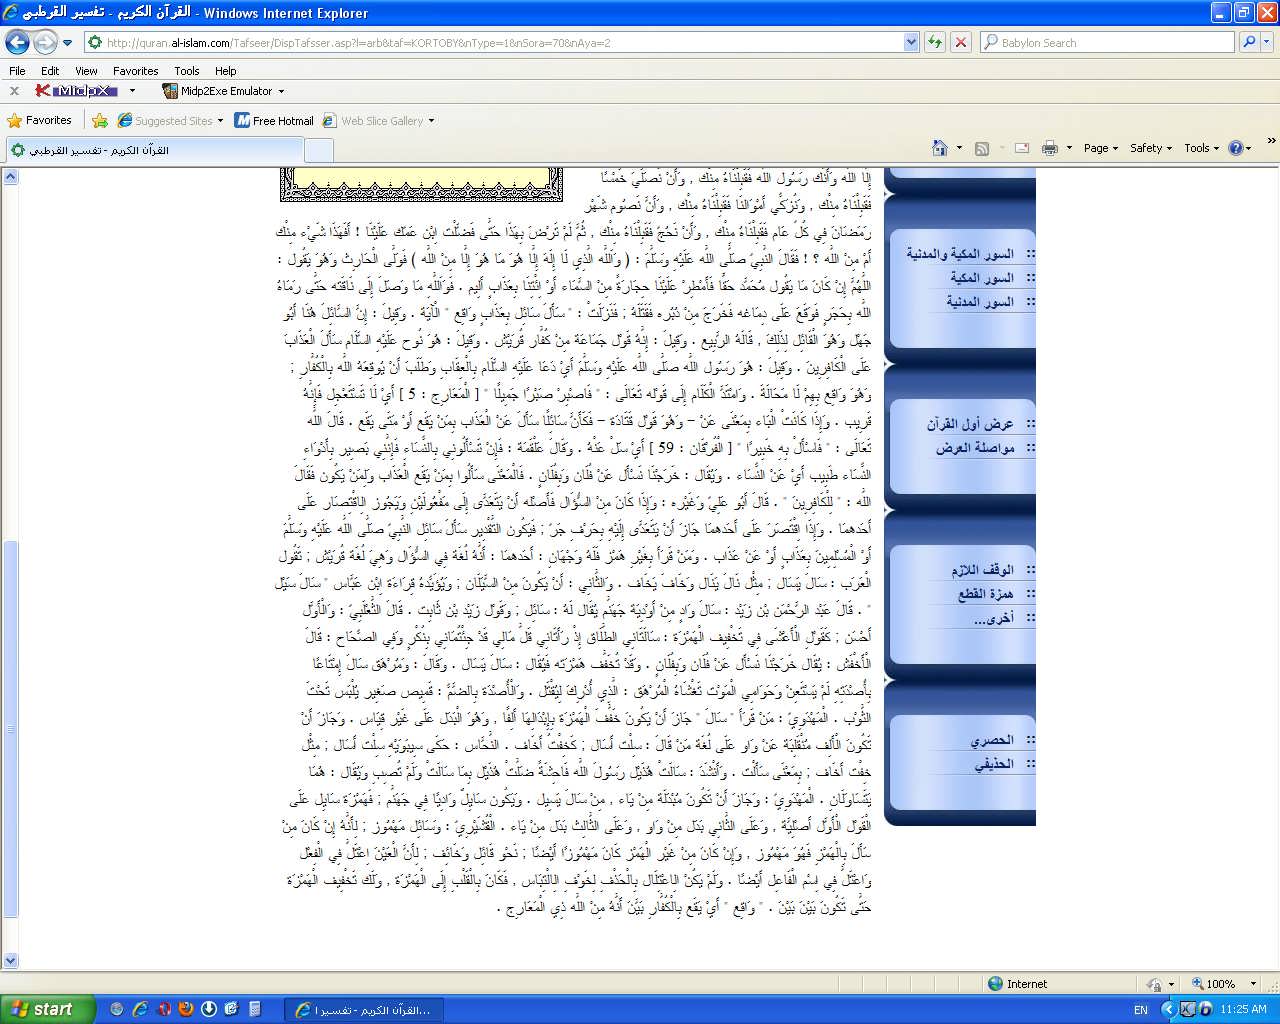Viewport: 1280px width, 1024px height.
Task: Open the Safety dropdown menu
Action: click(1150, 148)
